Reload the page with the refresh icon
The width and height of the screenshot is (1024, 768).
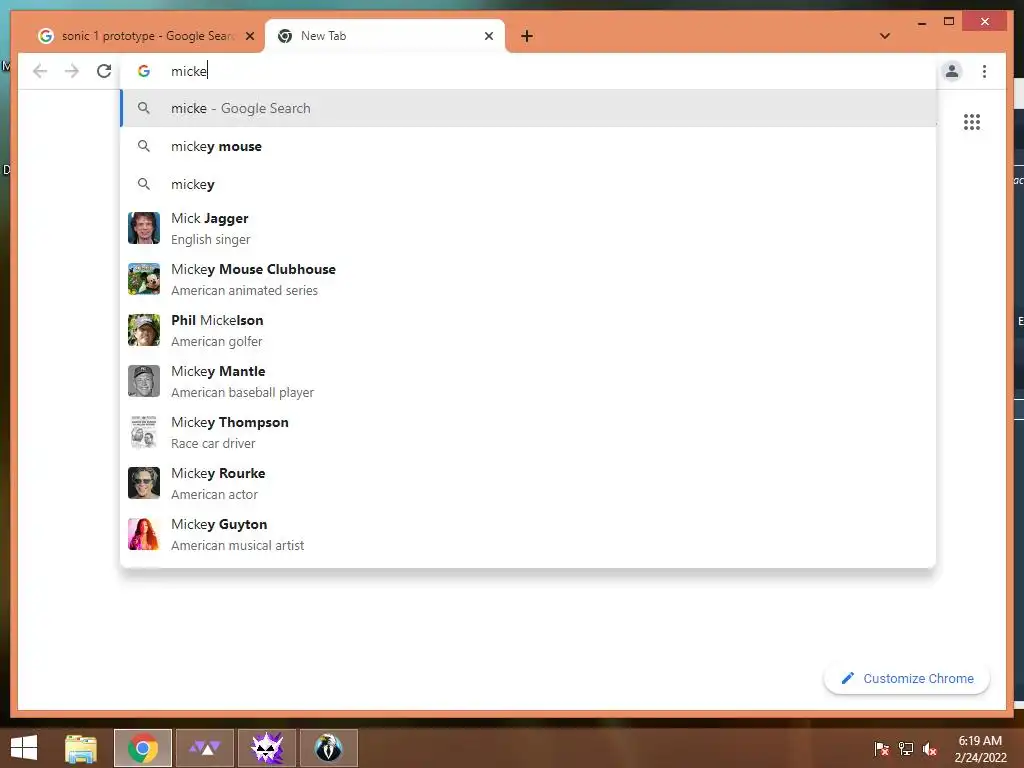[x=104, y=71]
